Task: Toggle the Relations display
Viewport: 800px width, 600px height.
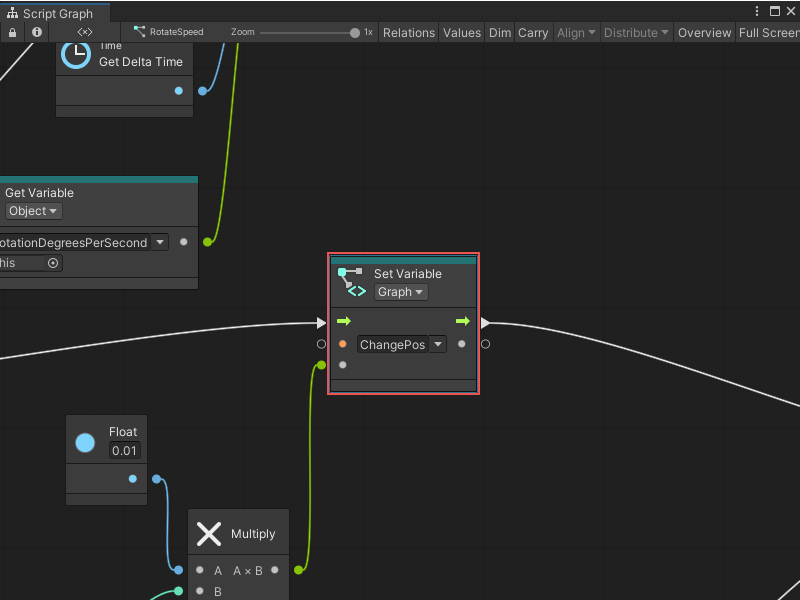Action: (x=408, y=32)
